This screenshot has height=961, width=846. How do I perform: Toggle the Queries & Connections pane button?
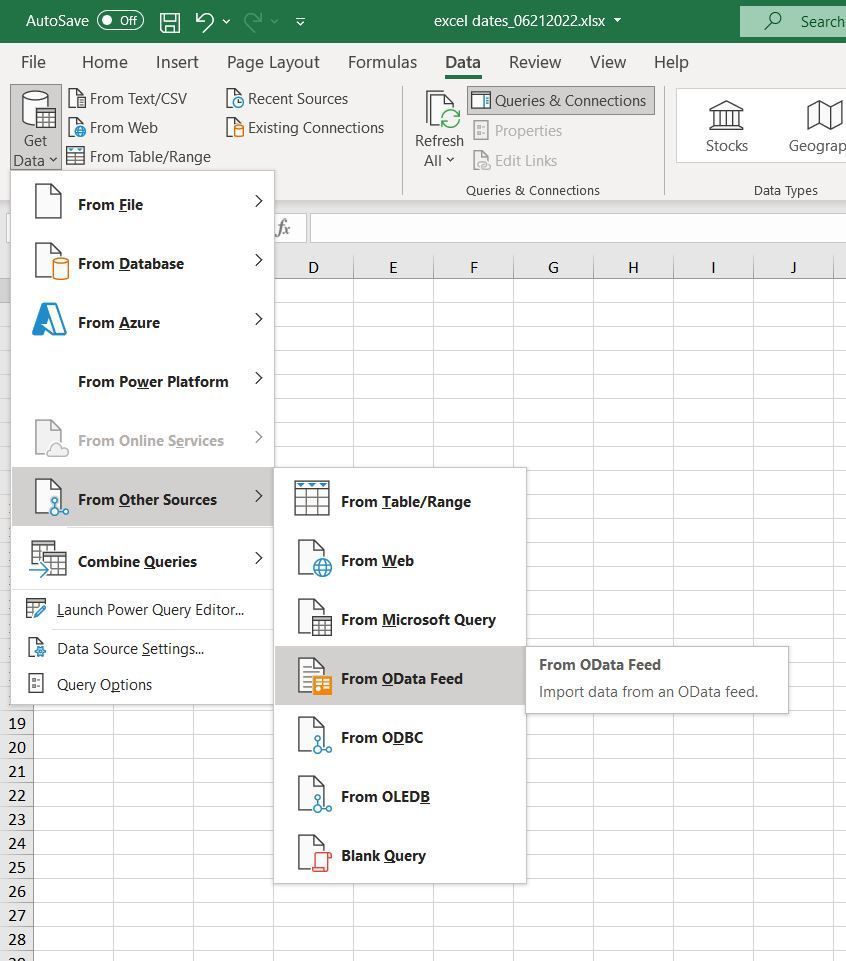pos(560,101)
